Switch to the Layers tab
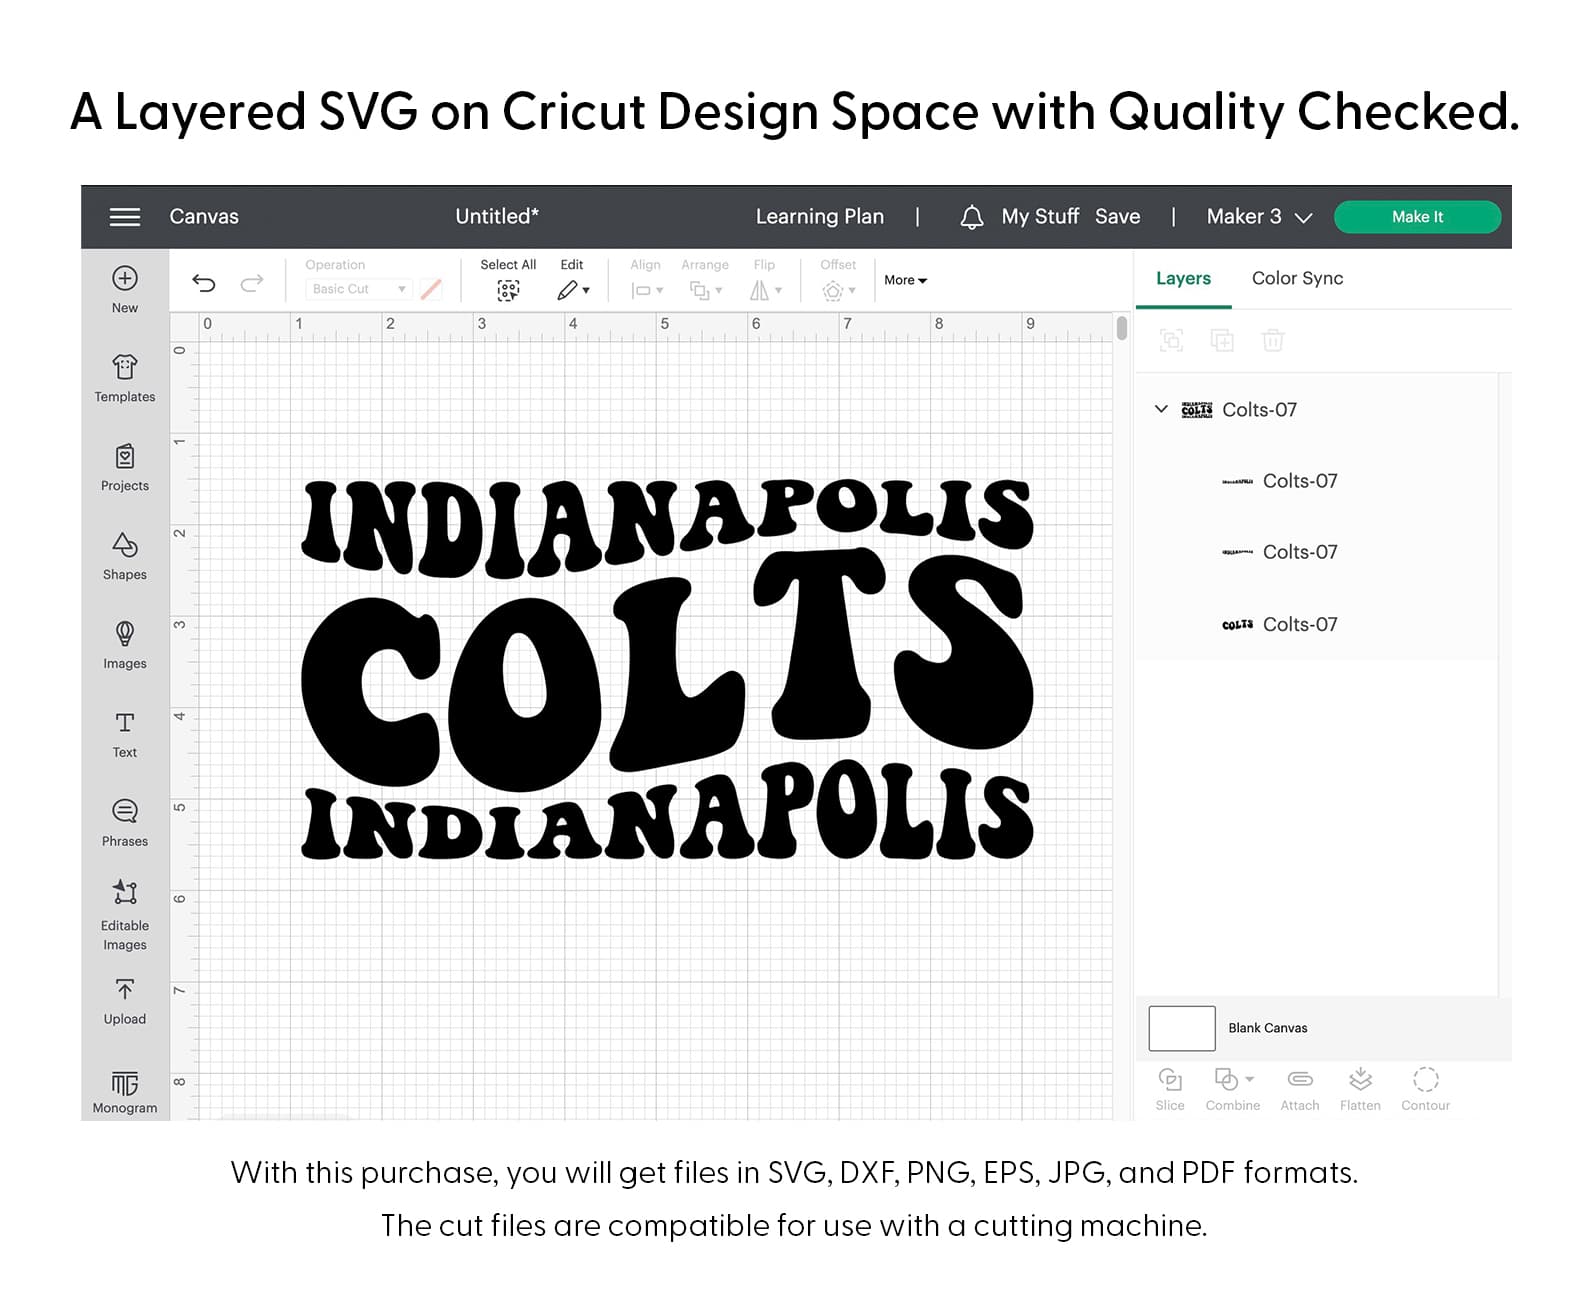The height and width of the screenshot is (1308, 1588). click(x=1183, y=279)
